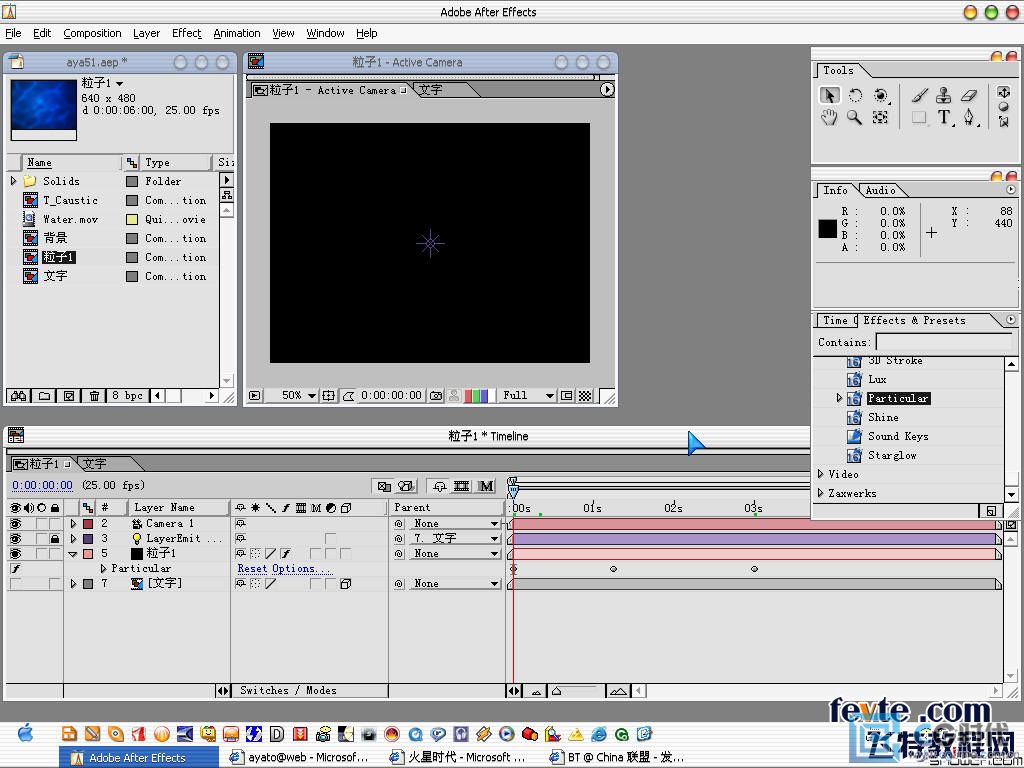Click the Reset link for Particular
This screenshot has width=1024, height=768.
pos(252,569)
